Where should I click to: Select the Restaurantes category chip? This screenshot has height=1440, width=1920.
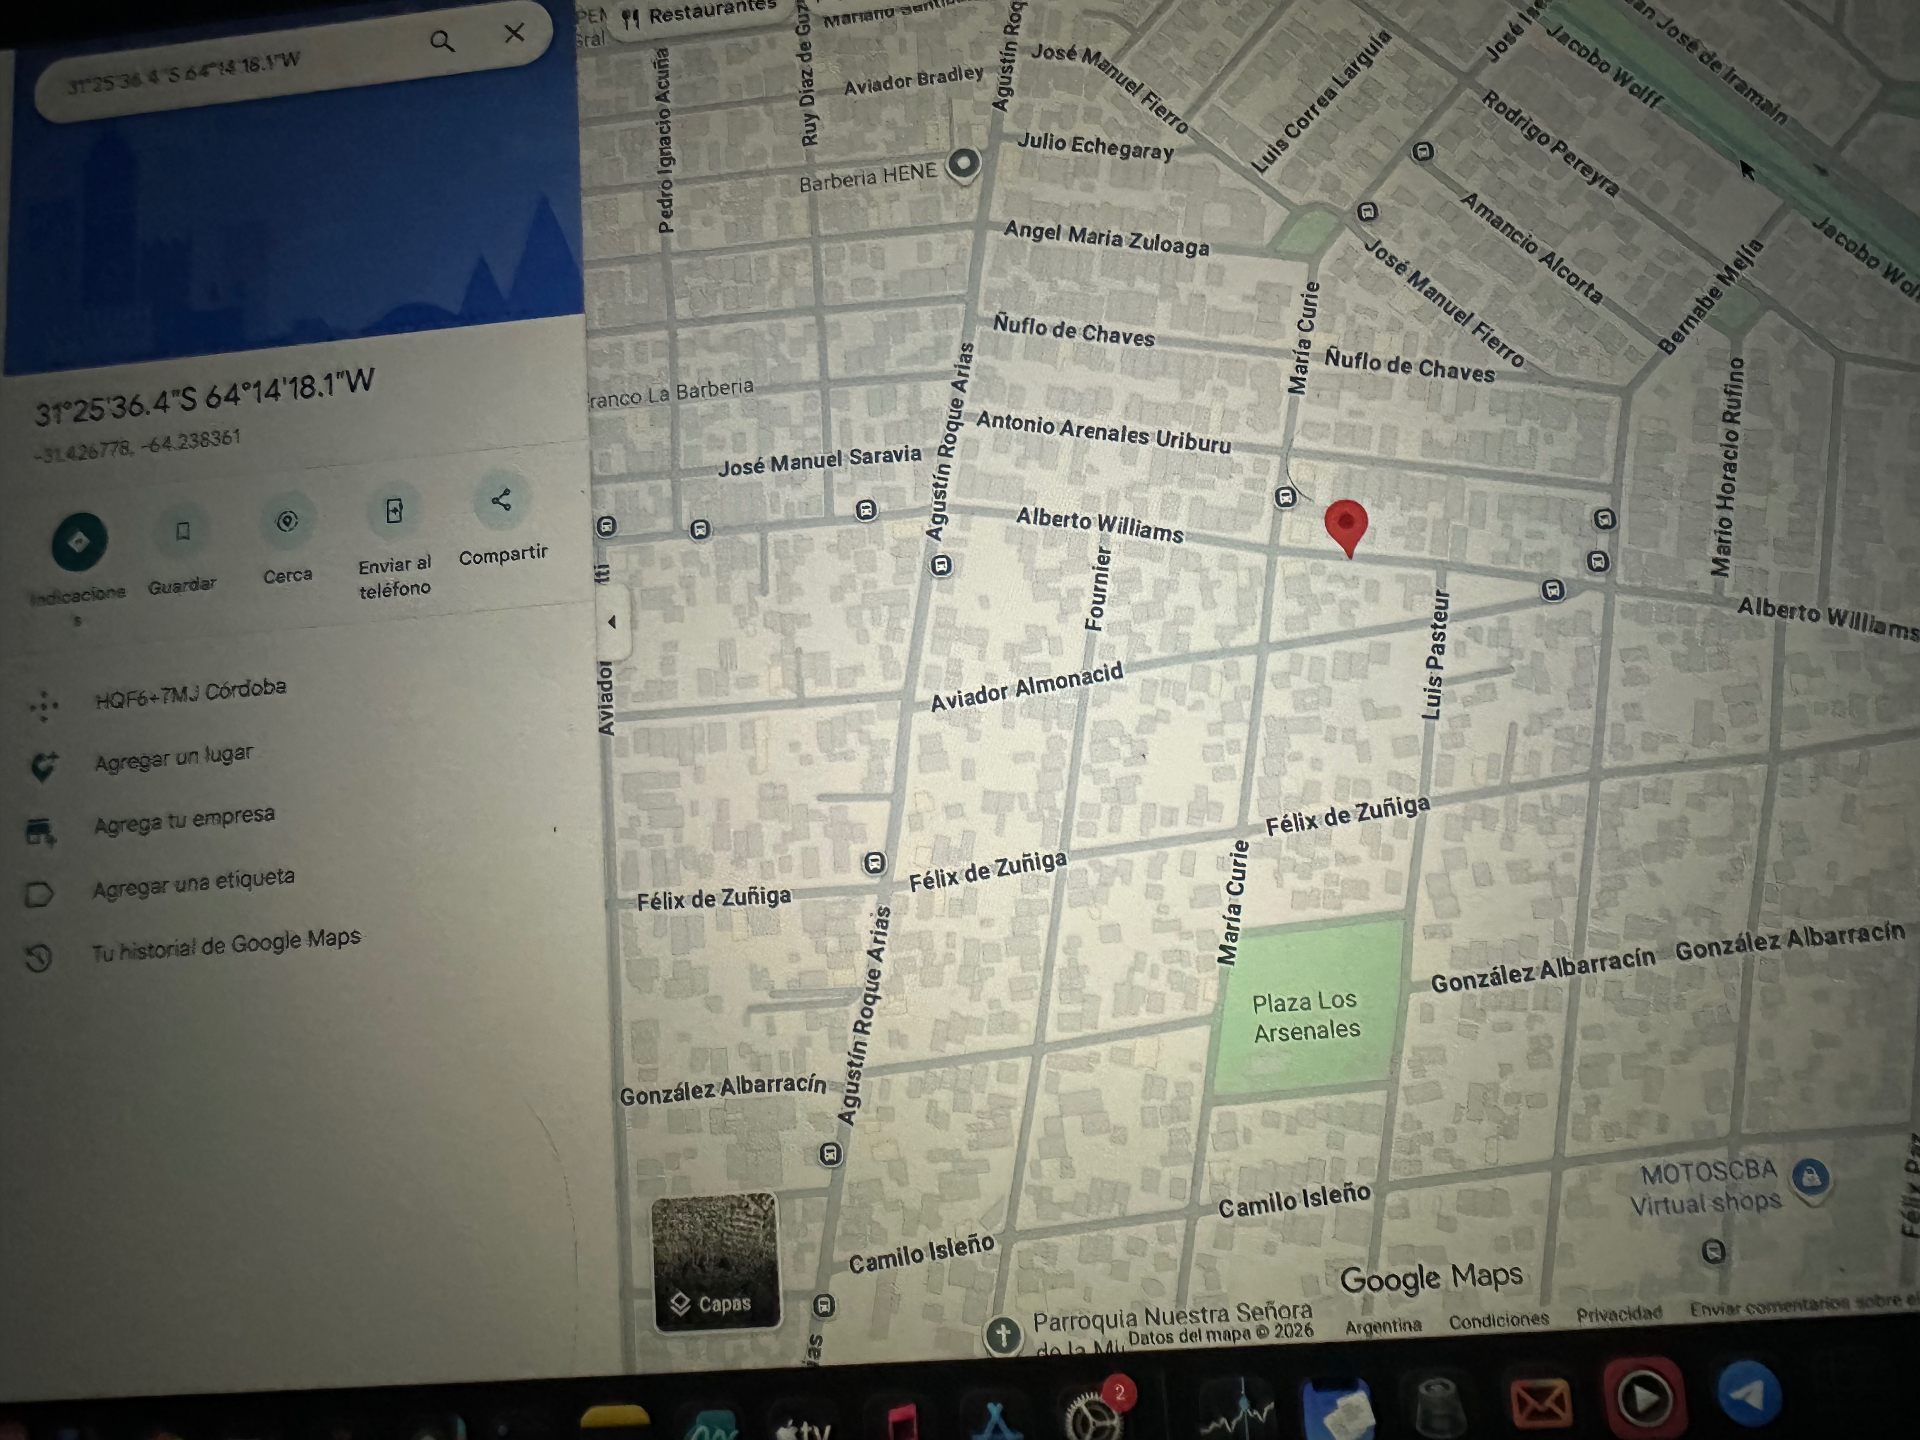698,14
